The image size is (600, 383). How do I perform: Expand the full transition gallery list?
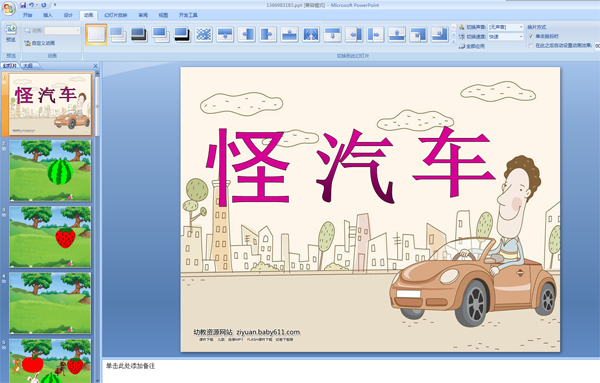pos(454,41)
